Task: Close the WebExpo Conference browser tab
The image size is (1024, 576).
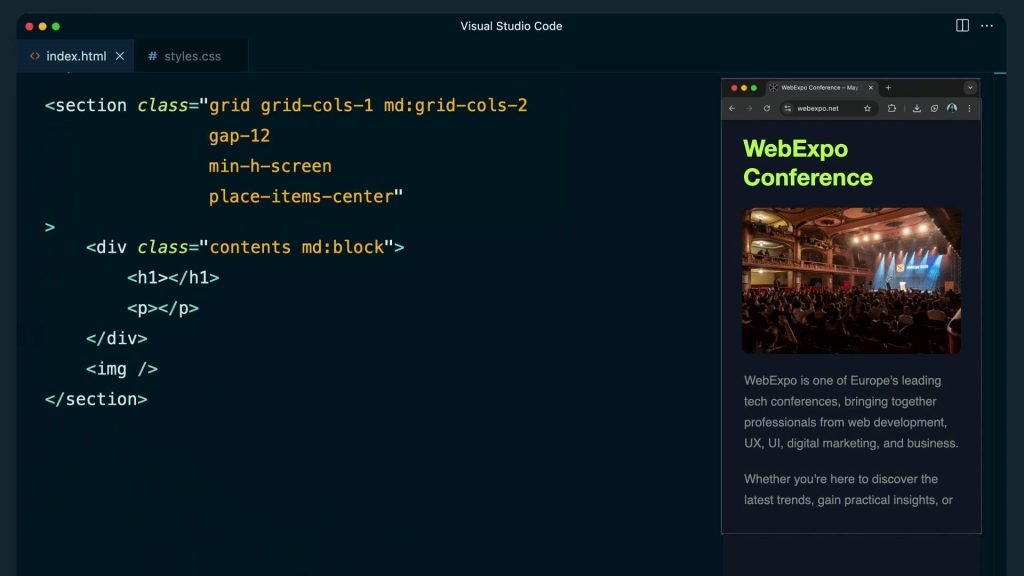Action: tap(870, 88)
